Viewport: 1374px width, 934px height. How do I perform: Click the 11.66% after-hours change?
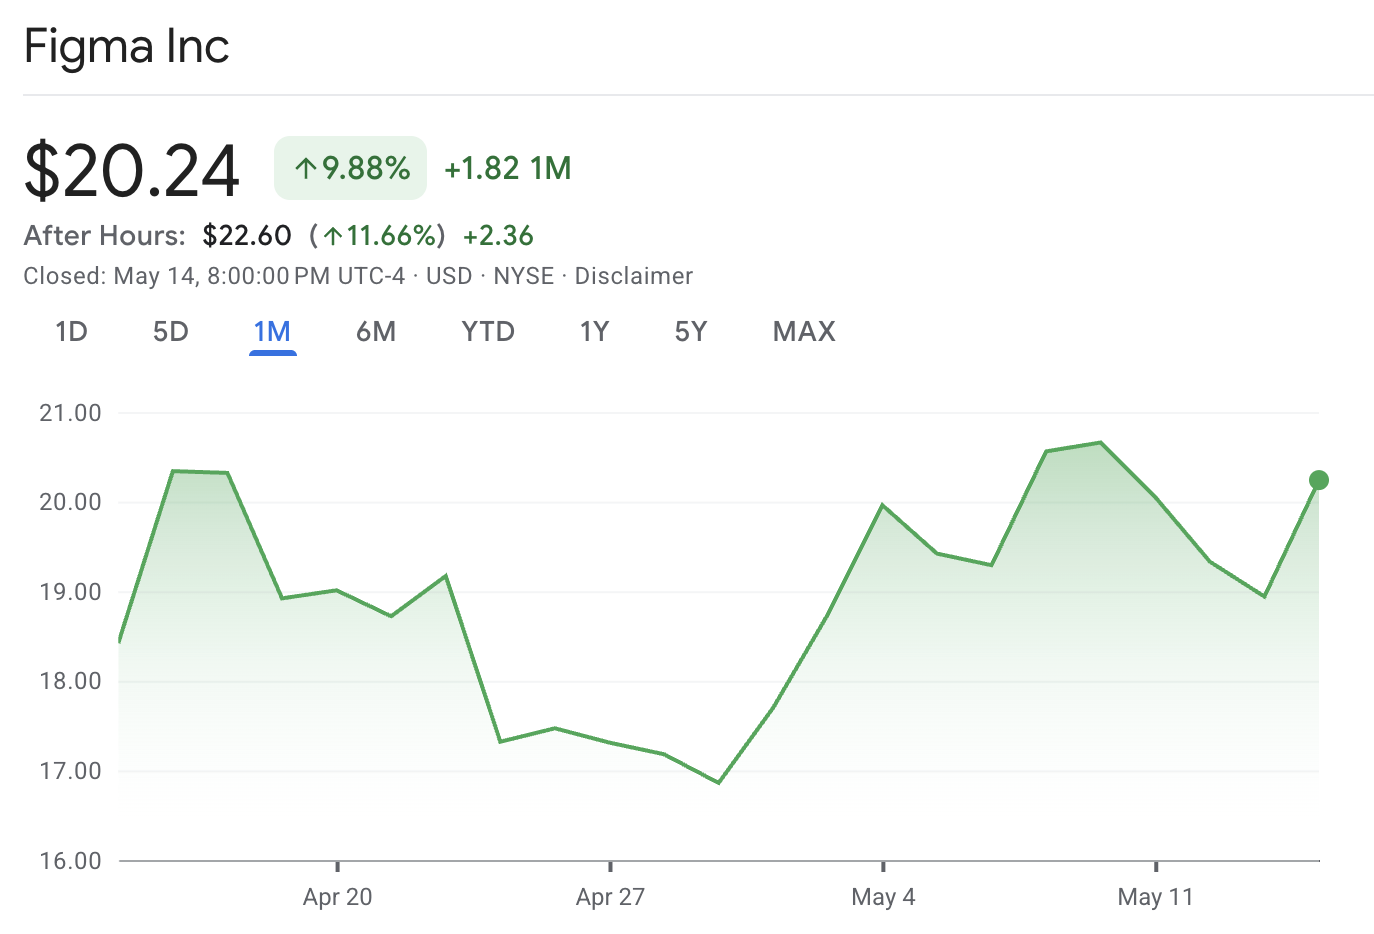pyautogui.click(x=378, y=236)
